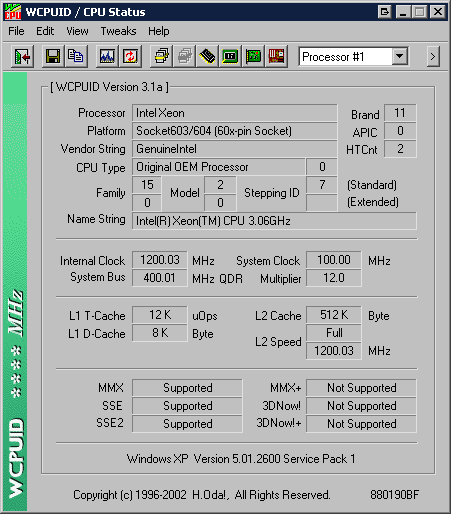Image resolution: width=451 pixels, height=514 pixels.
Task: Click the code 880190BF at bottom right
Action: coord(395,495)
